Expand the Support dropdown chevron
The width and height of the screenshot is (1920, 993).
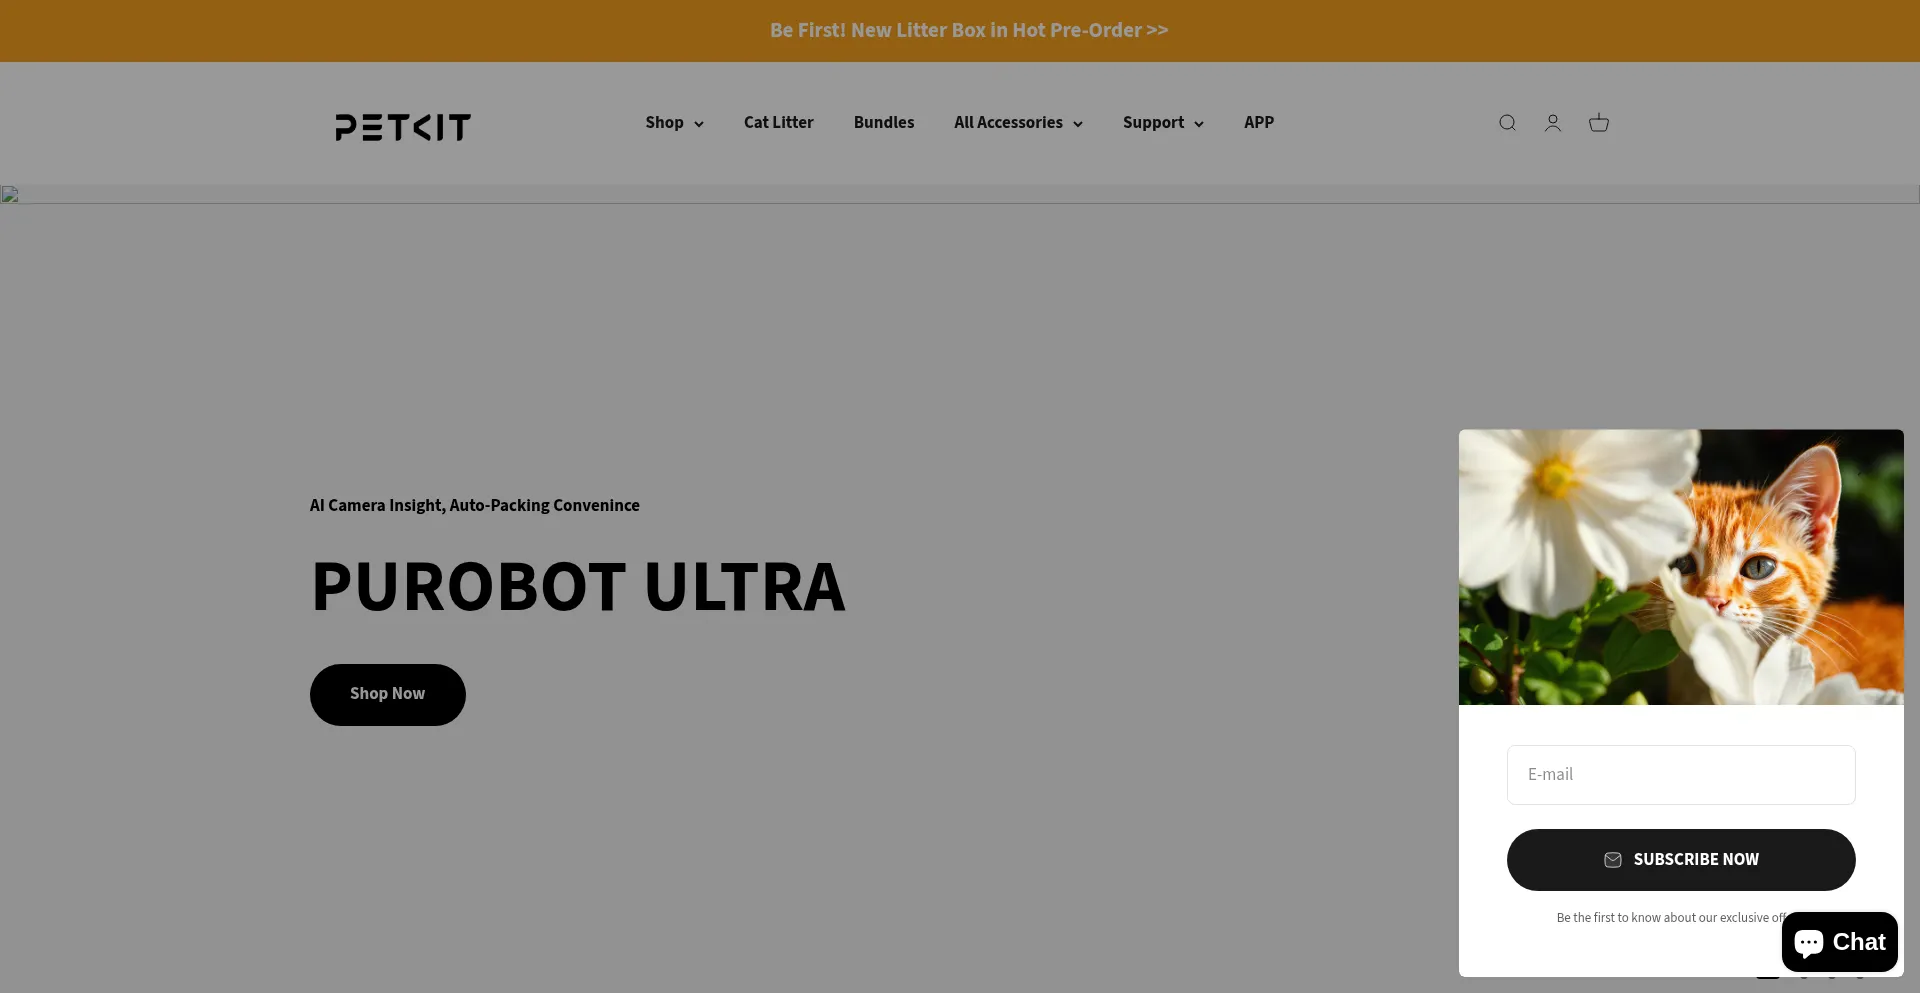(x=1199, y=124)
